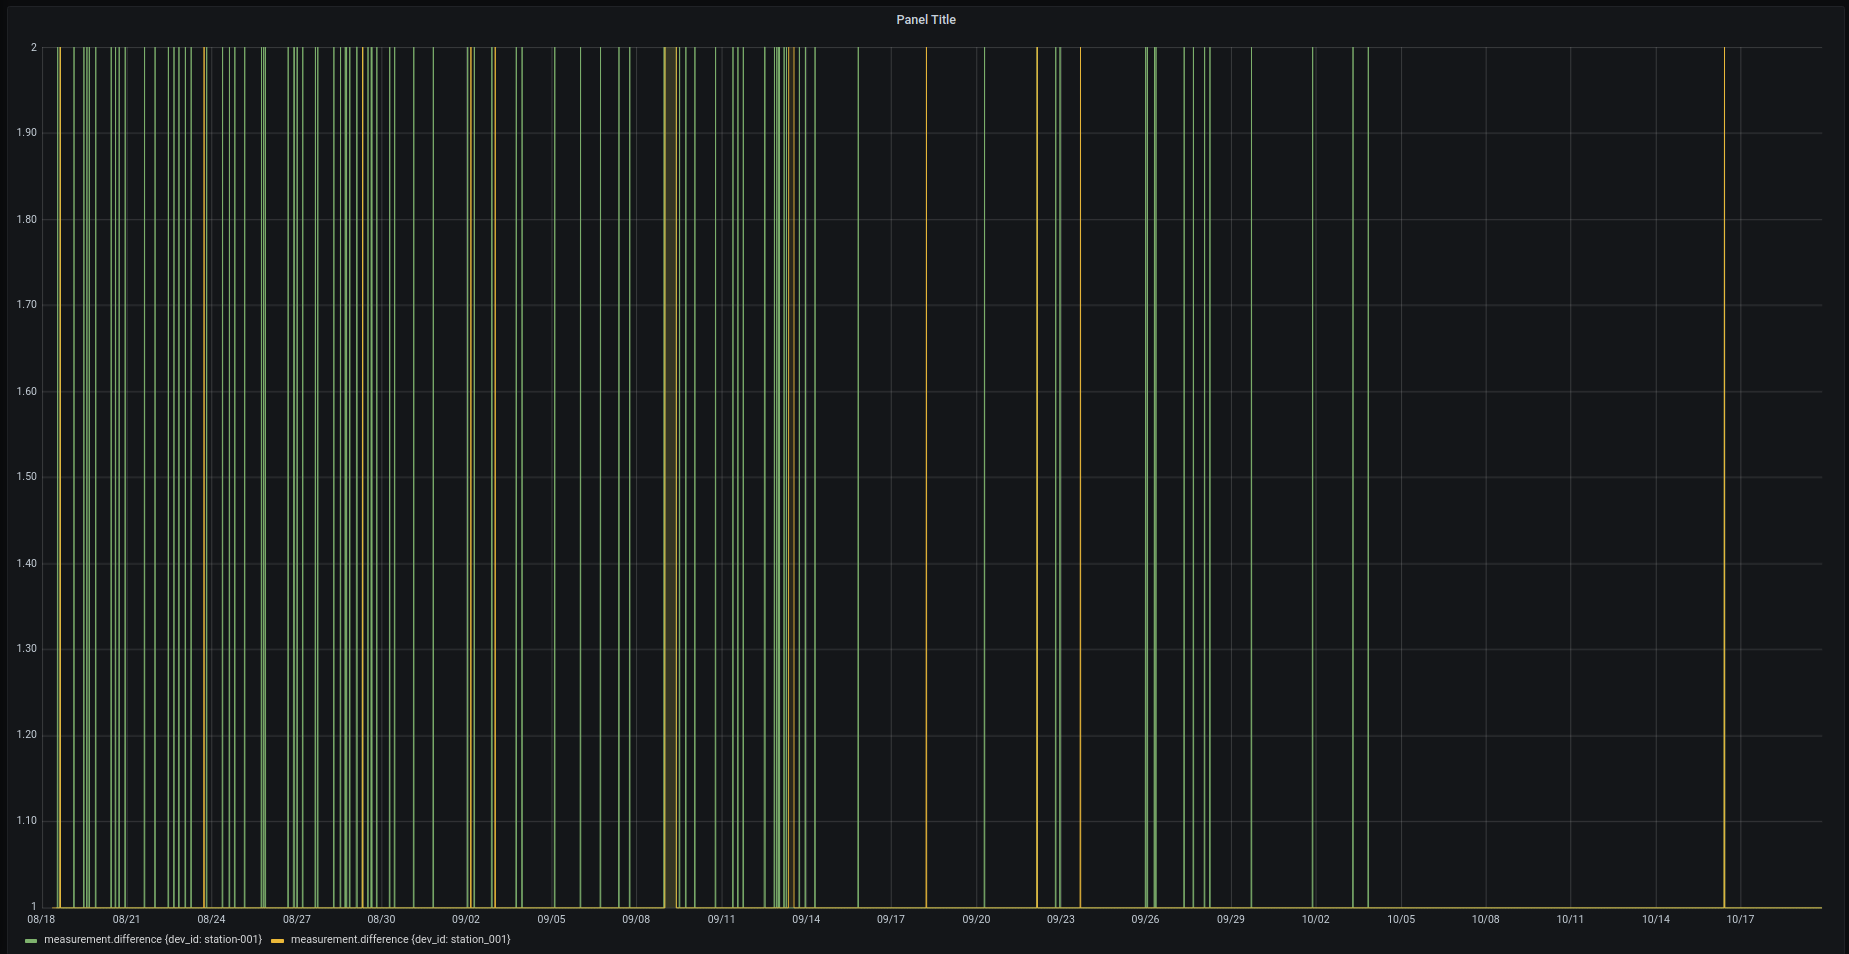Click the 08/18 x-axis date label
This screenshot has height=954, width=1849.
click(x=41, y=919)
